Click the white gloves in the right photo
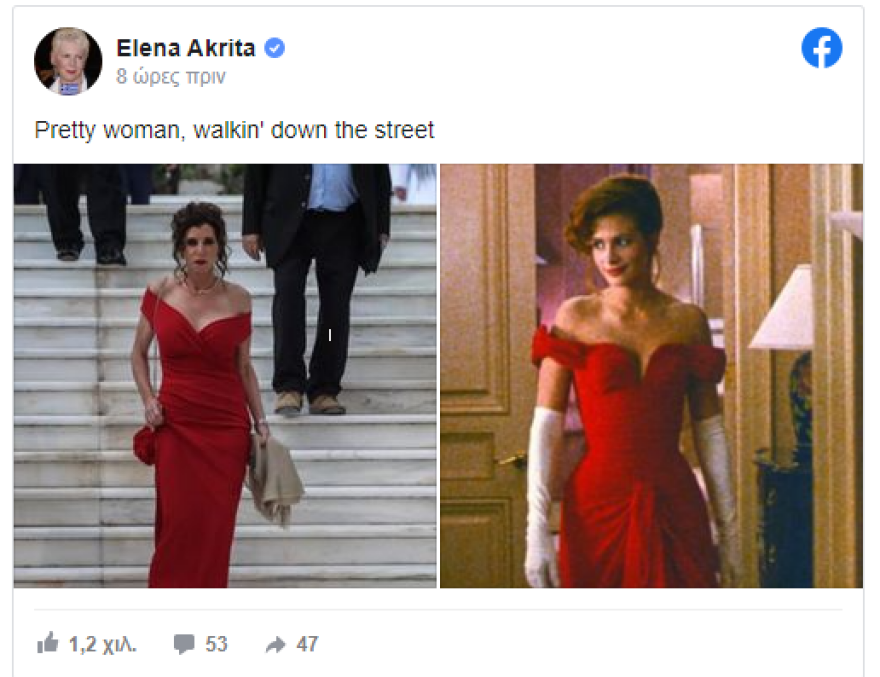 tap(543, 494)
